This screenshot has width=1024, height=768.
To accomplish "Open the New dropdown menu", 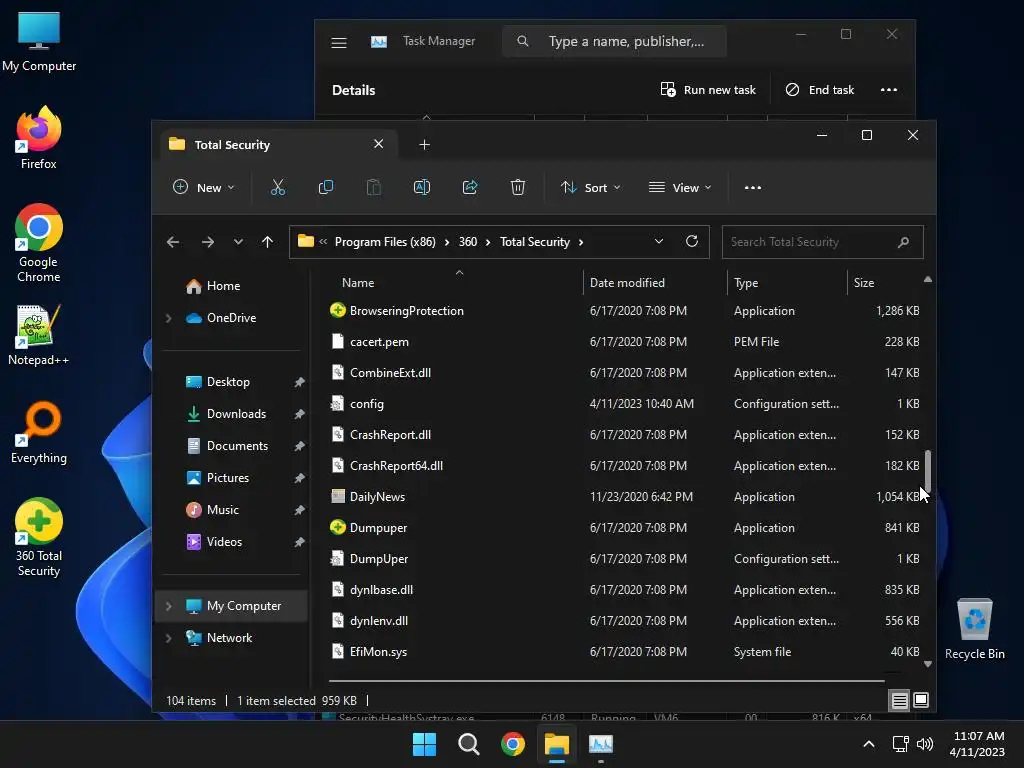I will pos(203,187).
